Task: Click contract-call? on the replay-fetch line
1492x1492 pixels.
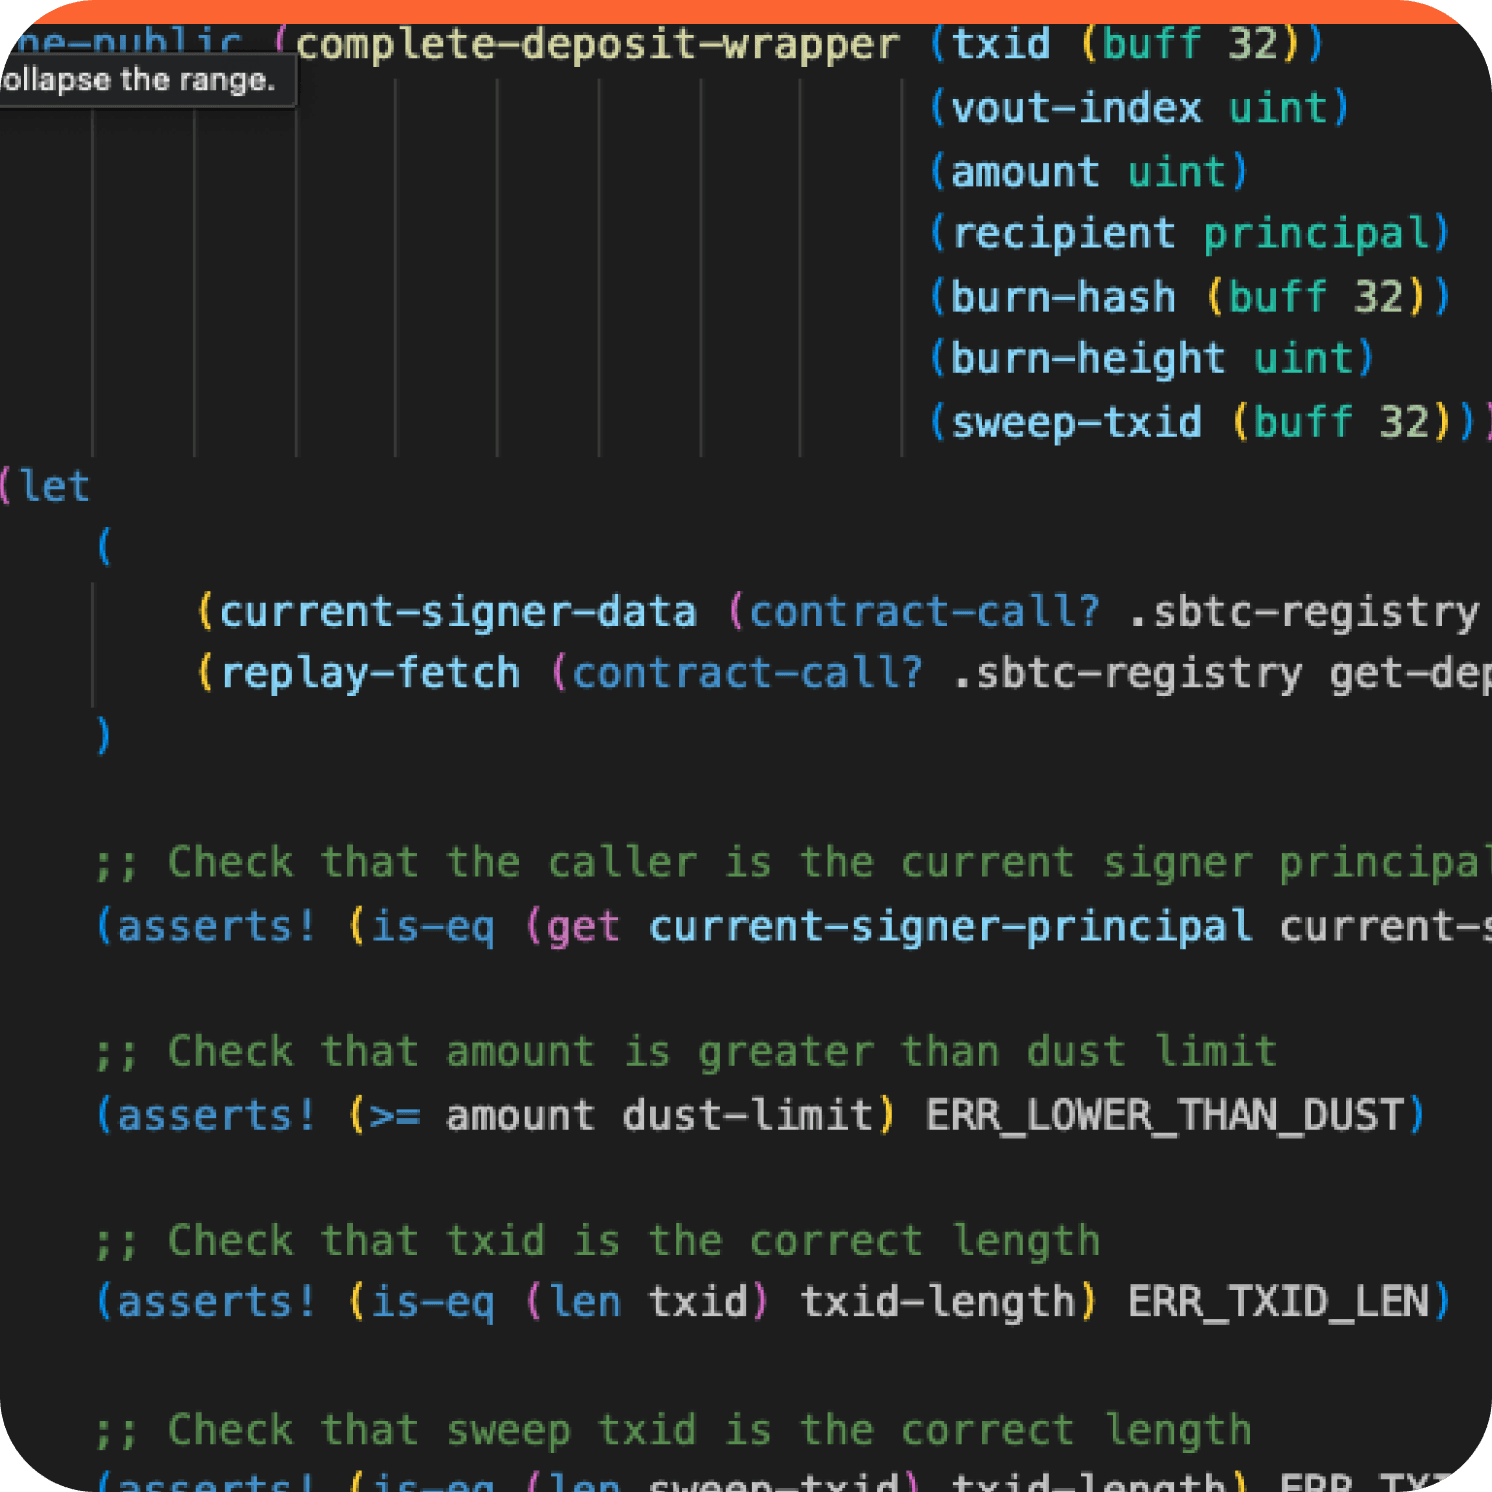Action: 747,674
